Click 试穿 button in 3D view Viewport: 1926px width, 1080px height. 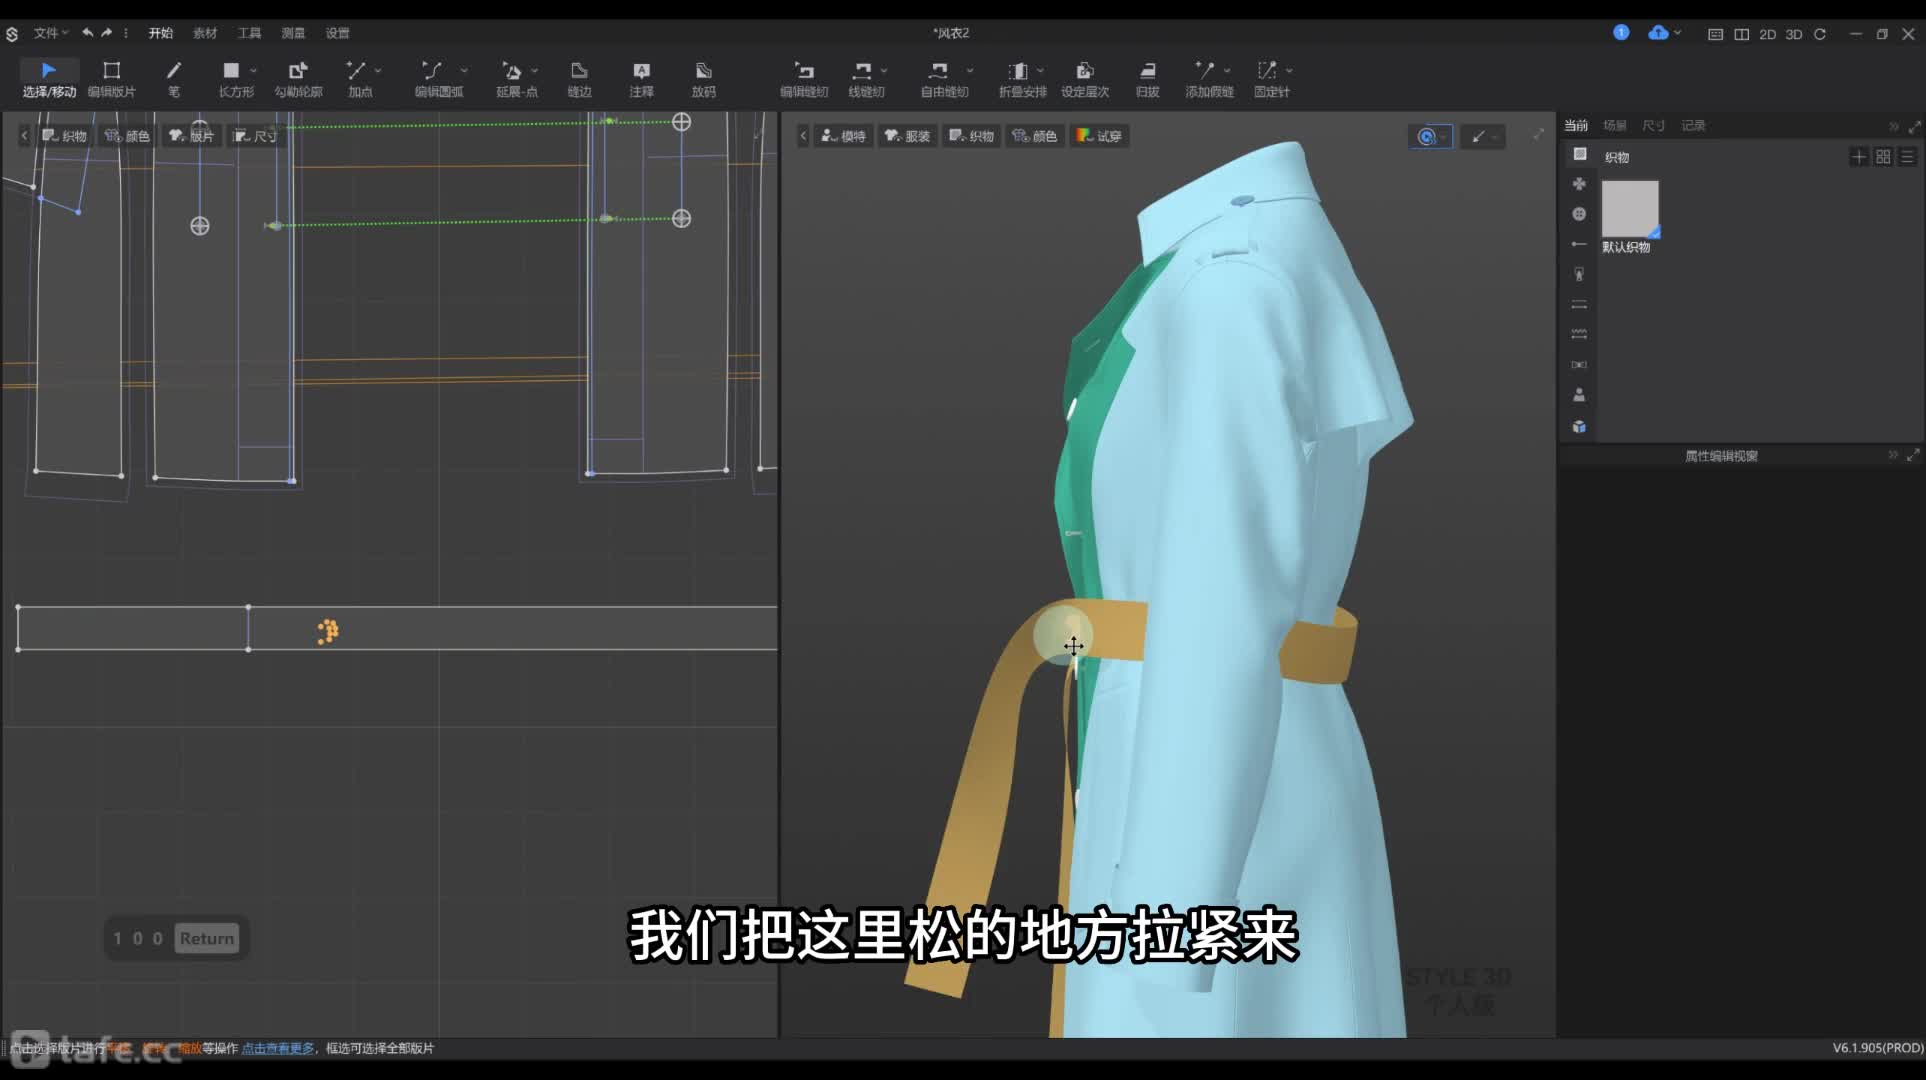[1100, 136]
